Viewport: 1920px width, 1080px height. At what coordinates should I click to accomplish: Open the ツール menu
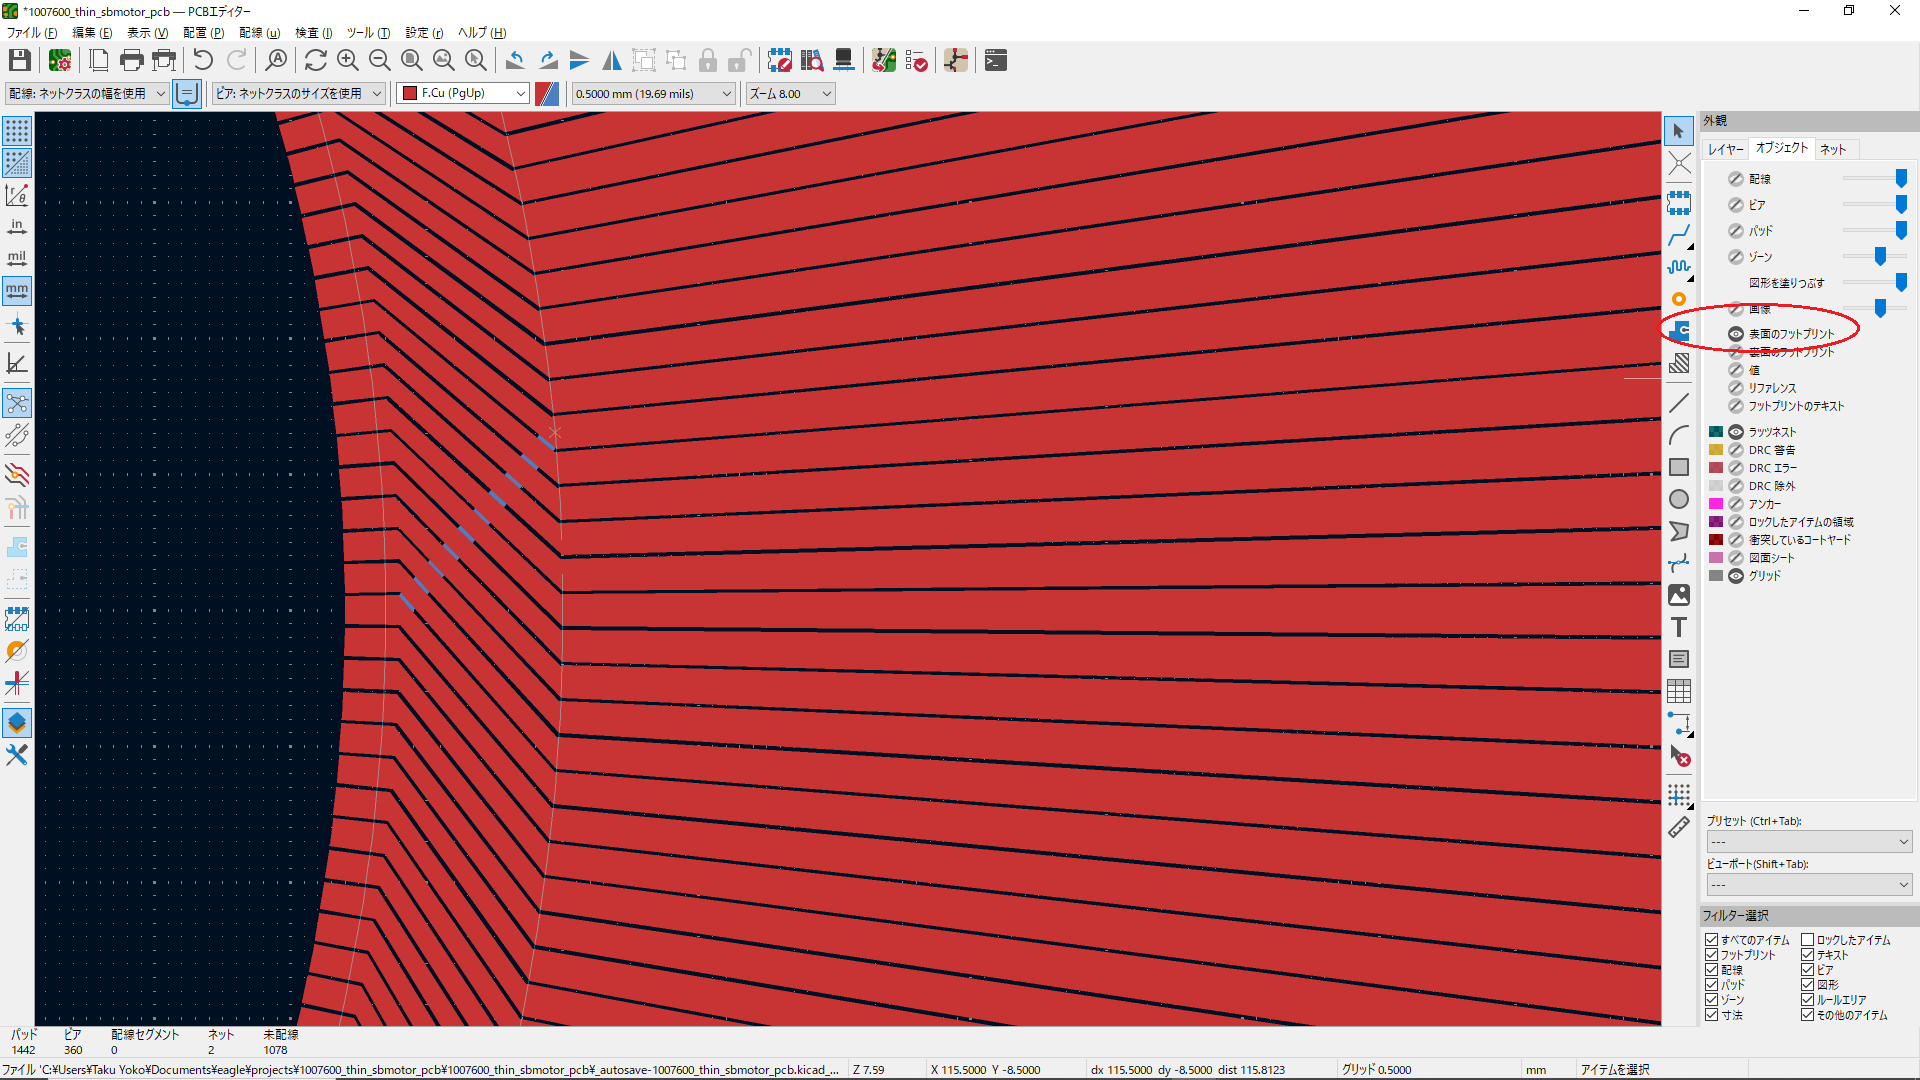coord(368,33)
